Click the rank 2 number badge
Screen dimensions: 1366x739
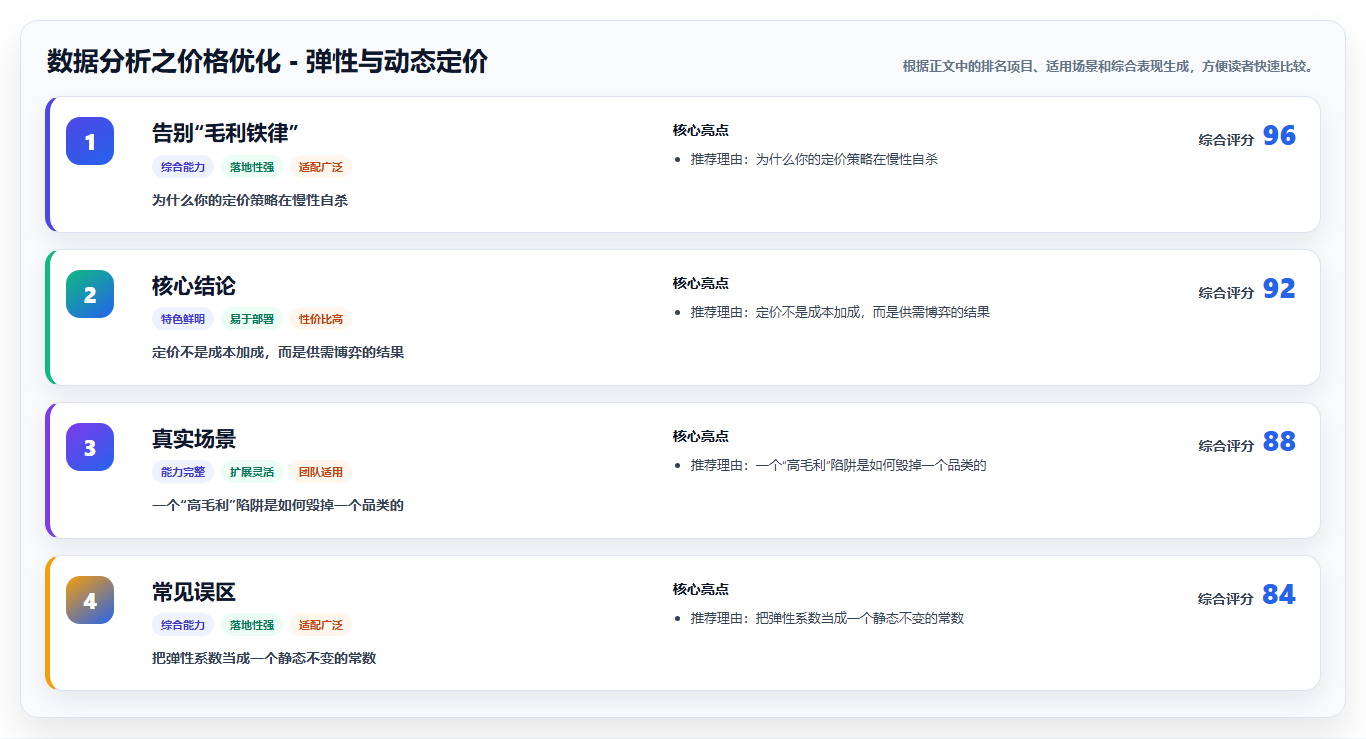point(90,294)
